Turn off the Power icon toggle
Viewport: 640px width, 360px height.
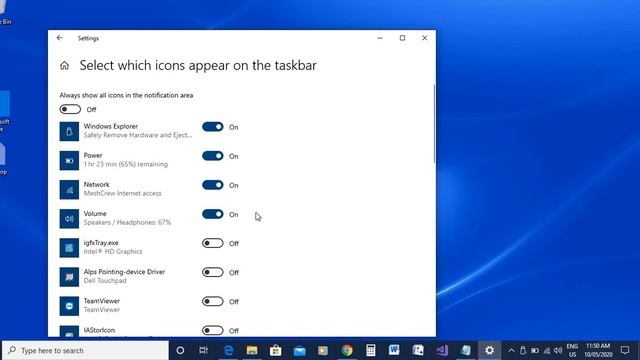[x=213, y=156]
